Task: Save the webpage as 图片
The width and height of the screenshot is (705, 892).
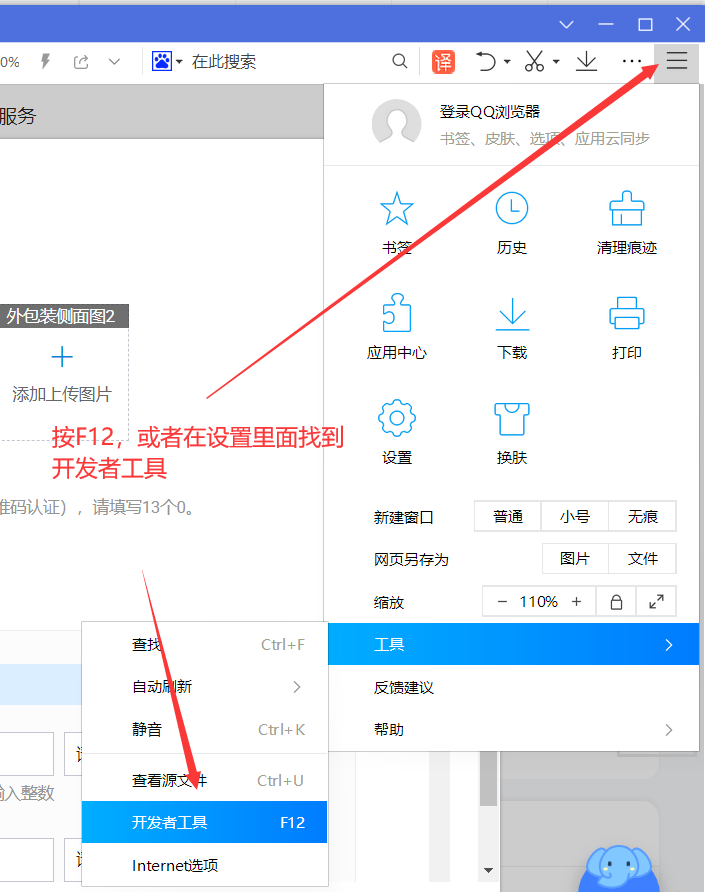Action: [575, 559]
